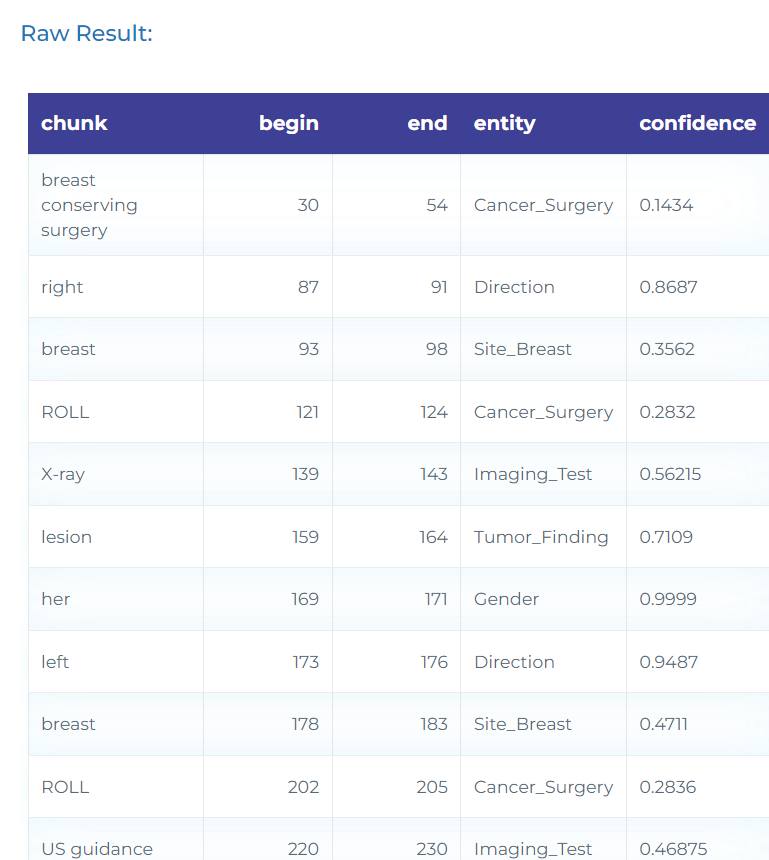Click confidence value 0.3562
Screen dimensions: 769x860
667,349
